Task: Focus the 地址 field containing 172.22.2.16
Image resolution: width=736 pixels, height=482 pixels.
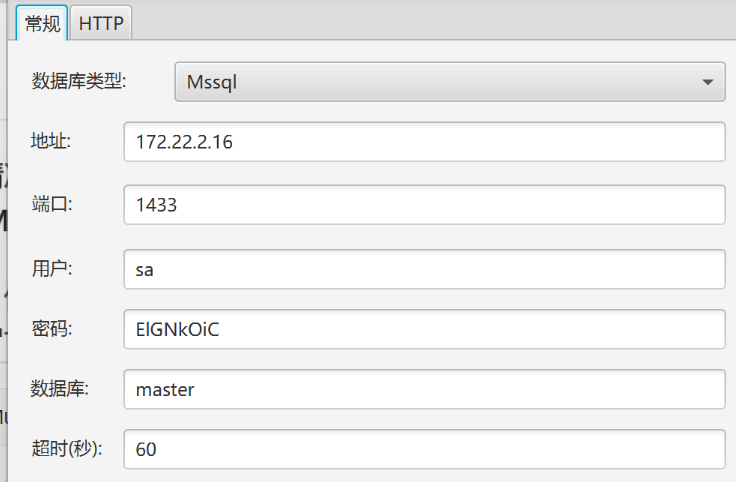Action: pyautogui.click(x=424, y=142)
